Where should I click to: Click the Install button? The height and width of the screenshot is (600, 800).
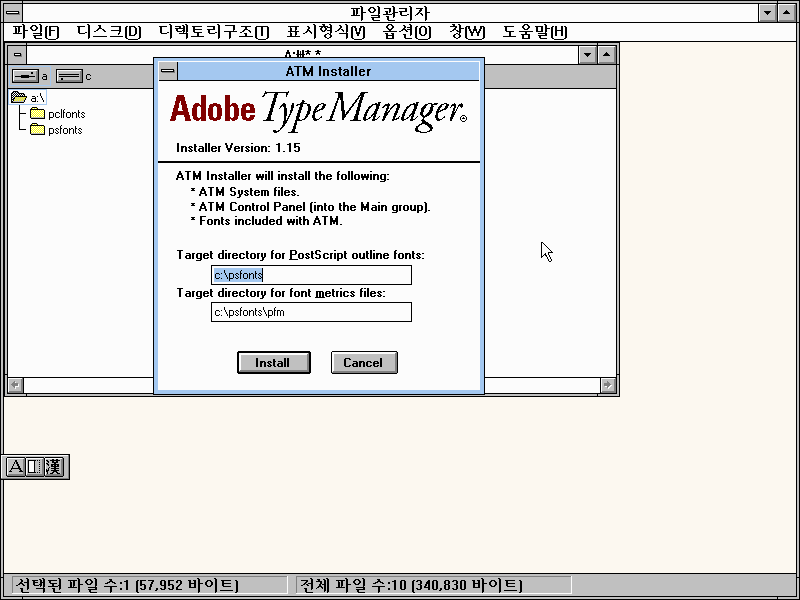[x=273, y=362]
